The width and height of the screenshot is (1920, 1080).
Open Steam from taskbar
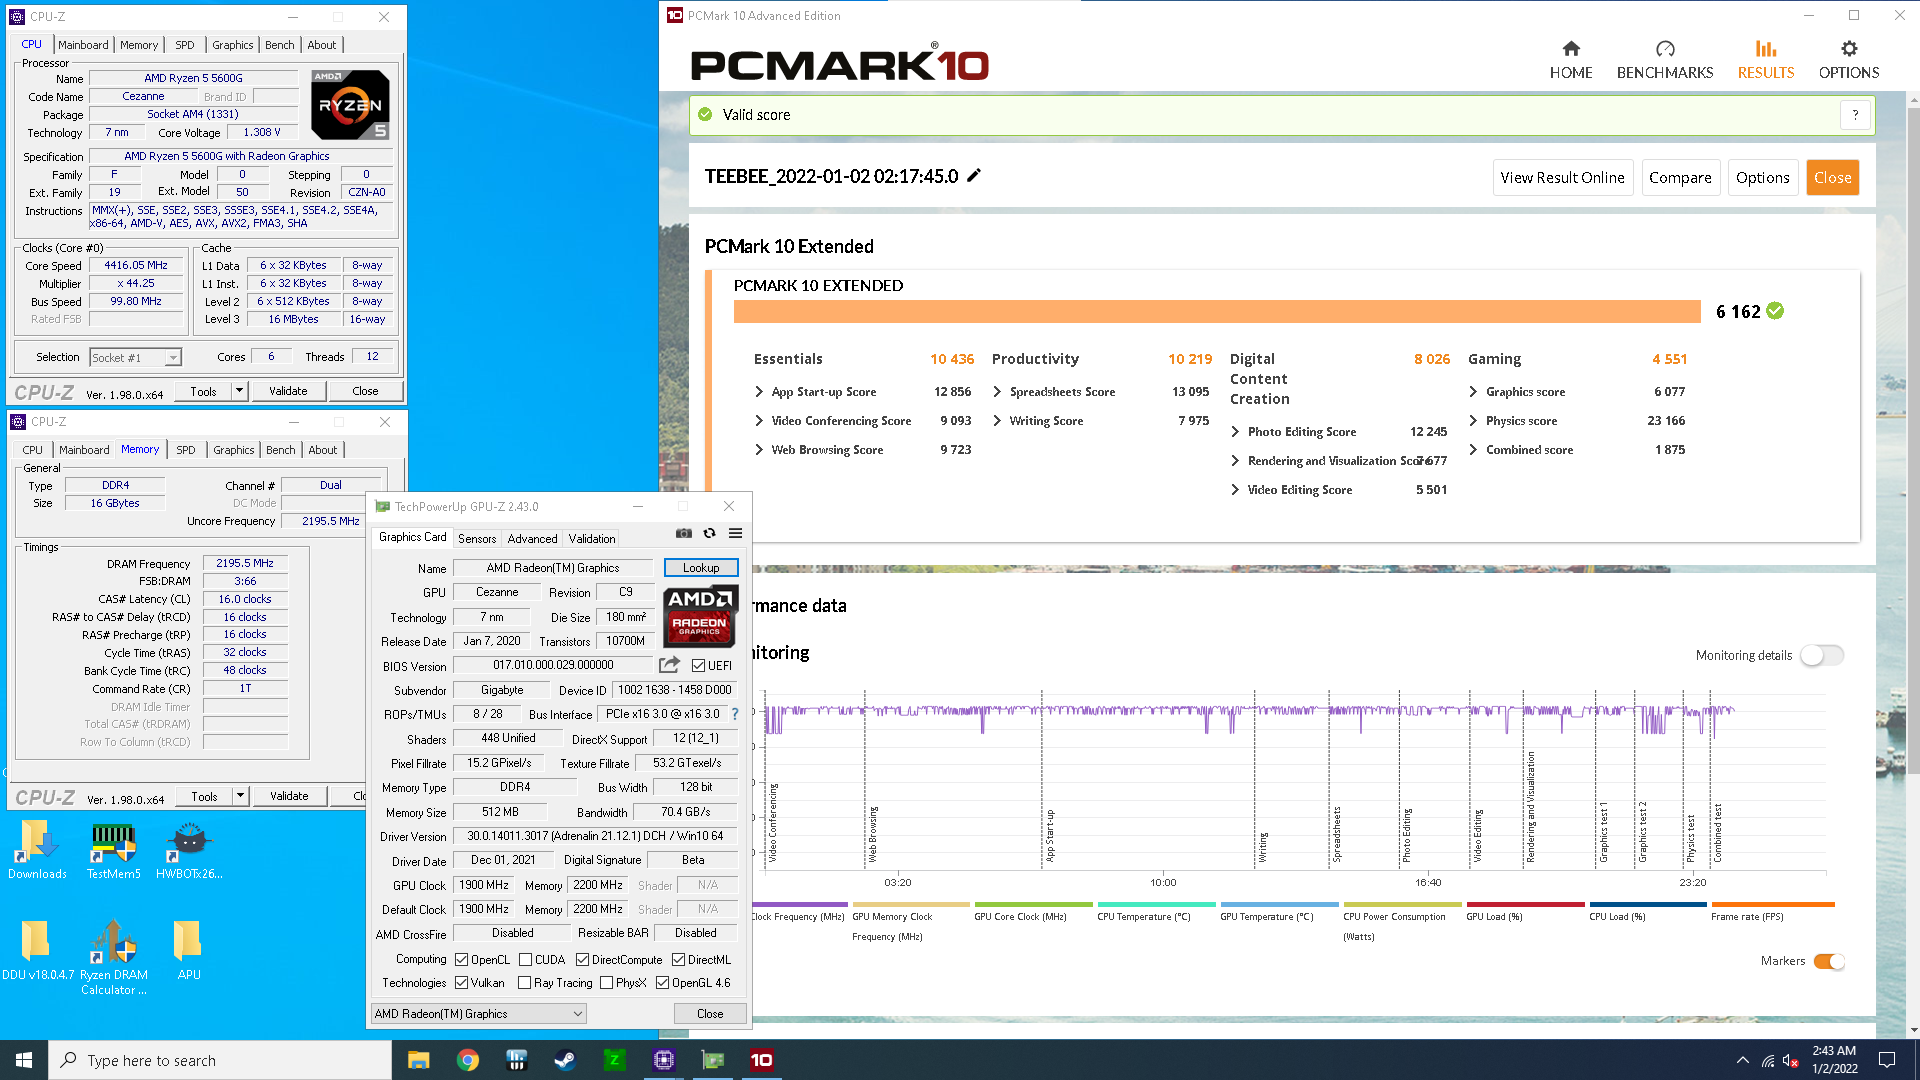(x=565, y=1060)
